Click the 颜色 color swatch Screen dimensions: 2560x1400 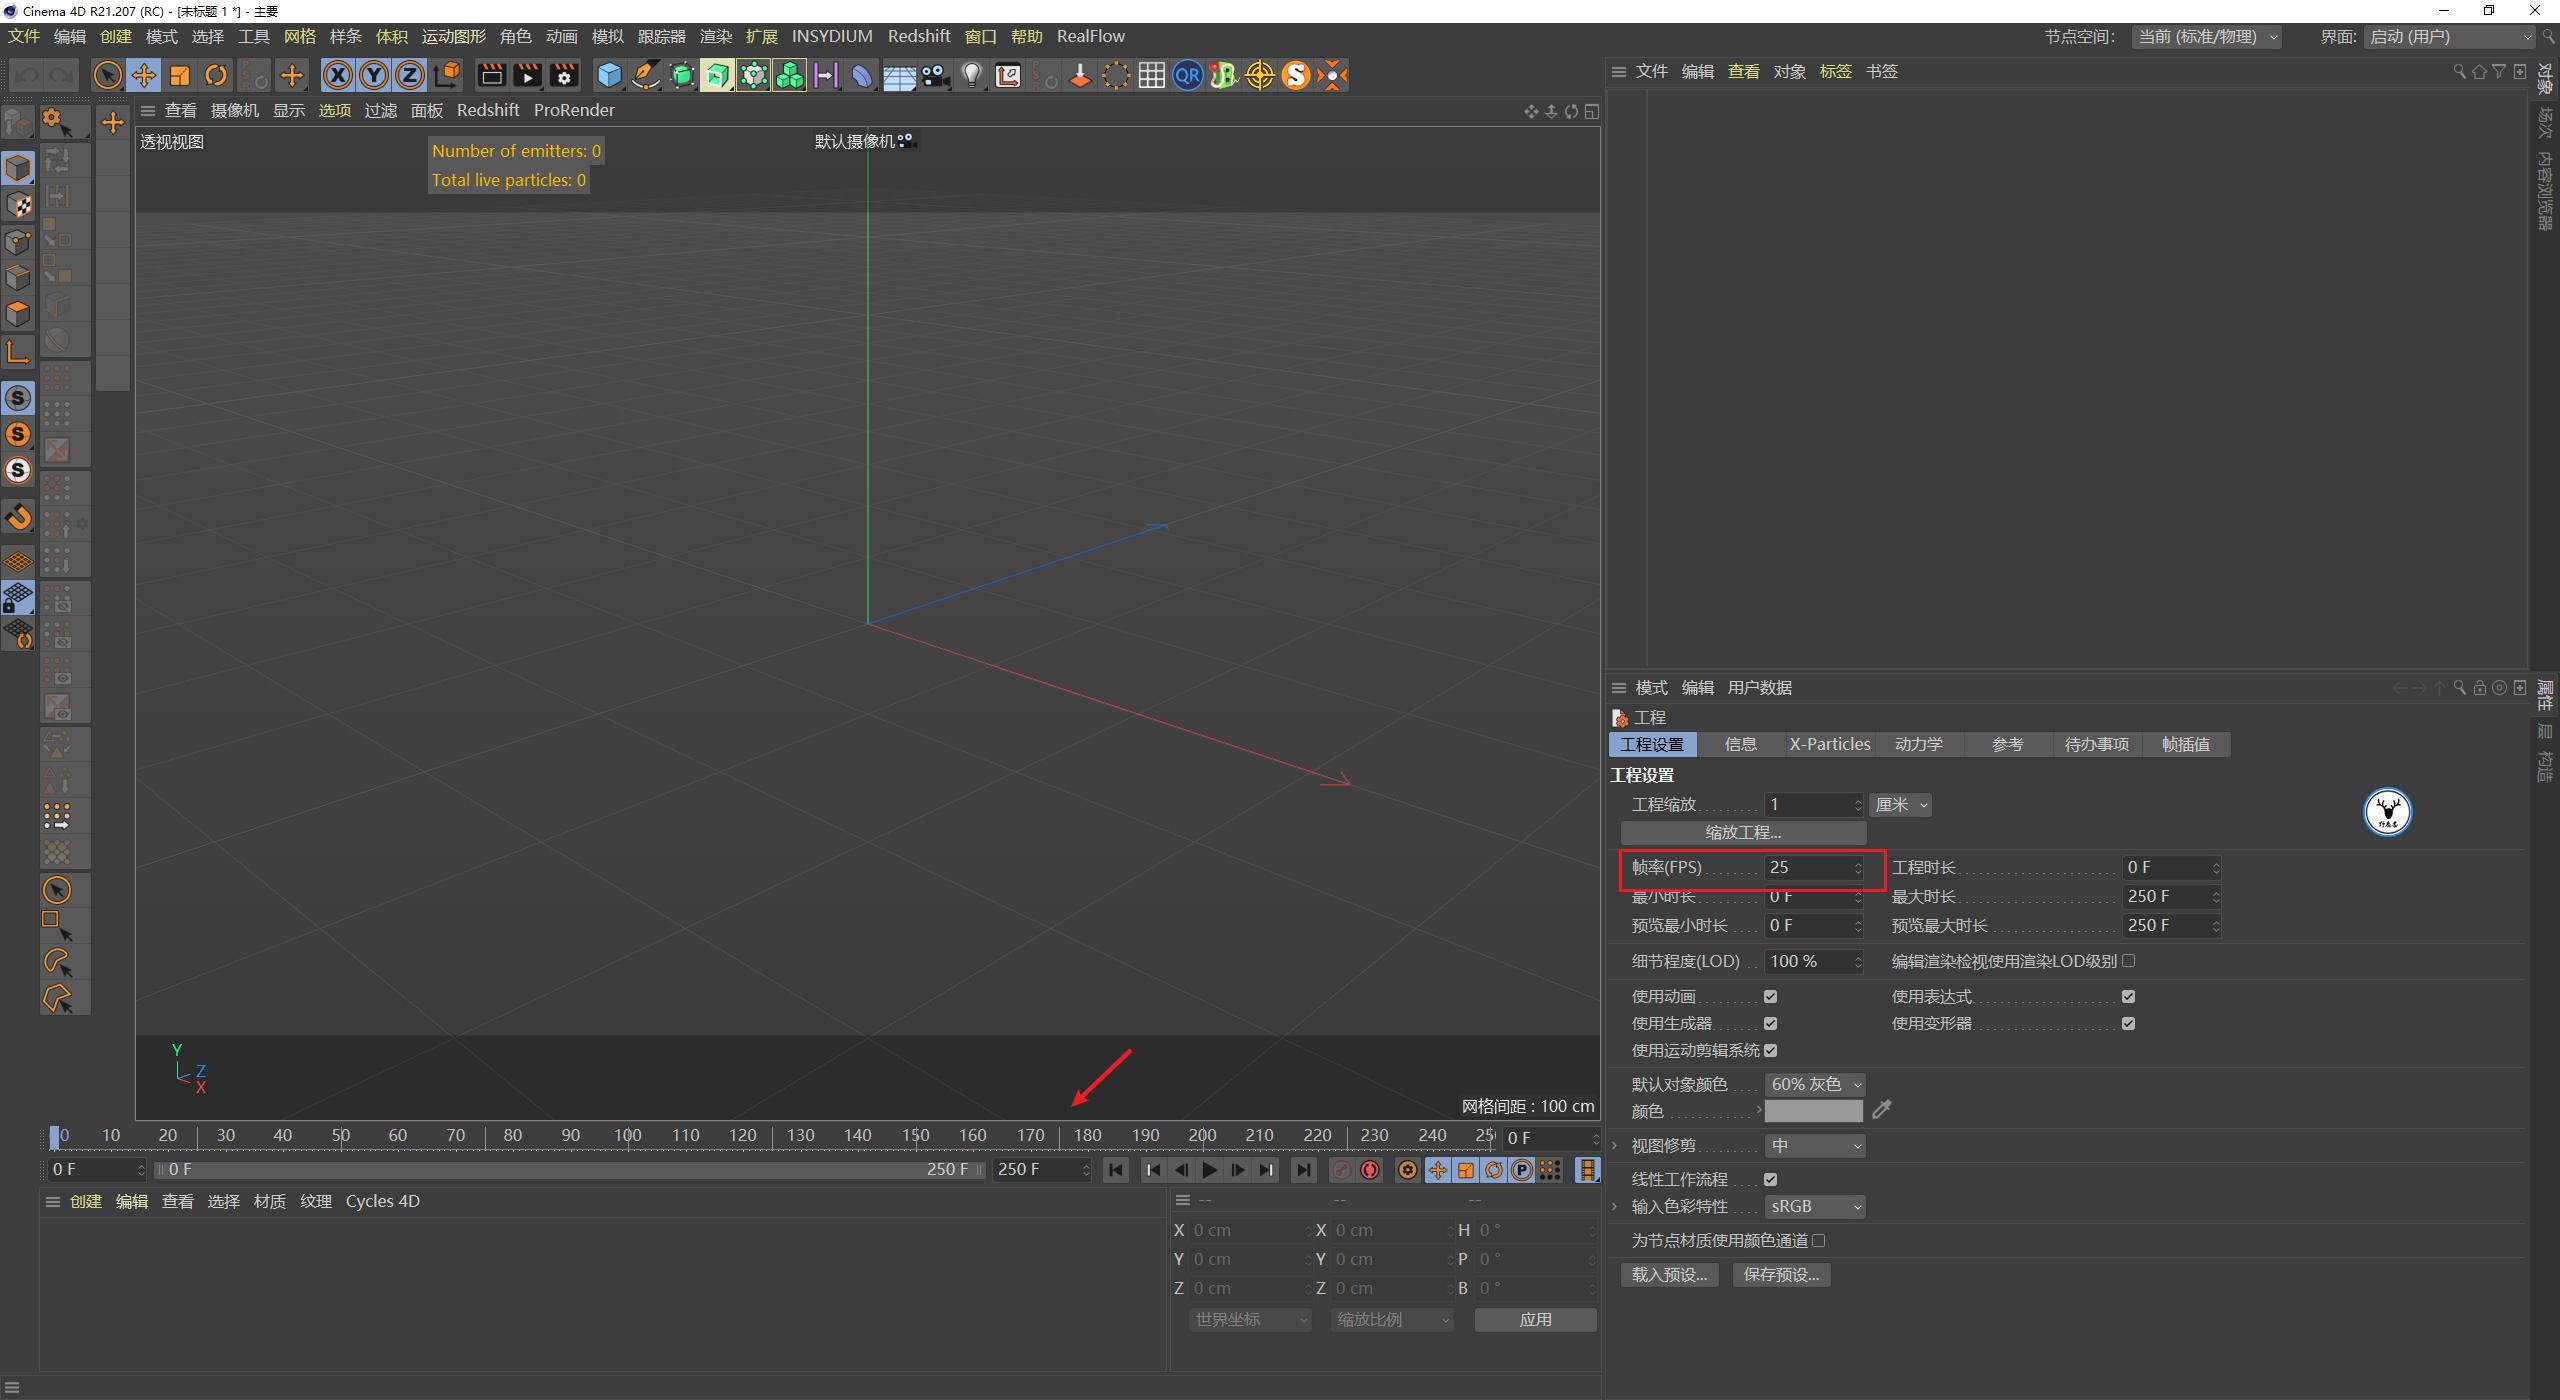(1813, 1110)
